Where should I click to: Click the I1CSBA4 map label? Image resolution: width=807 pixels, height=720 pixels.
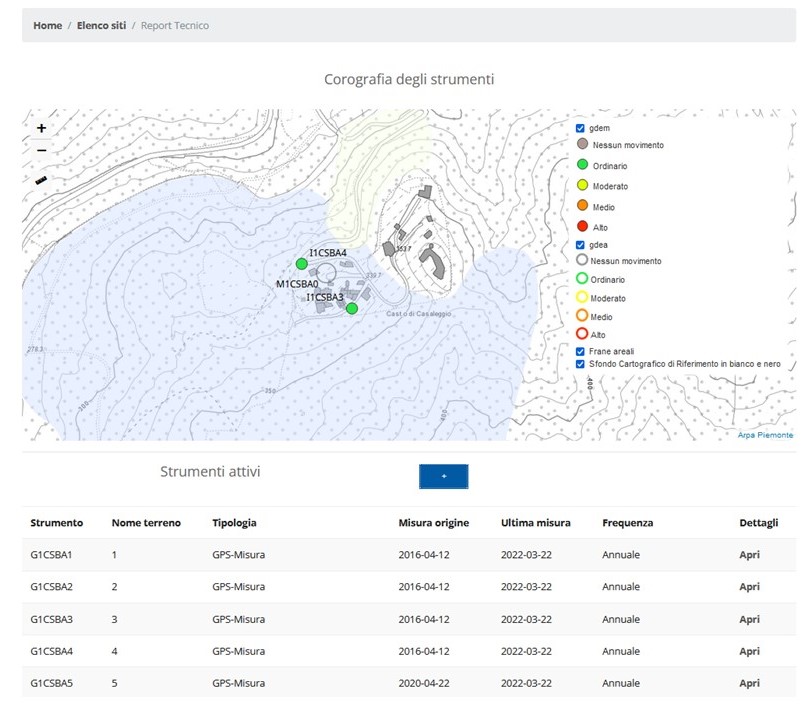tap(328, 253)
